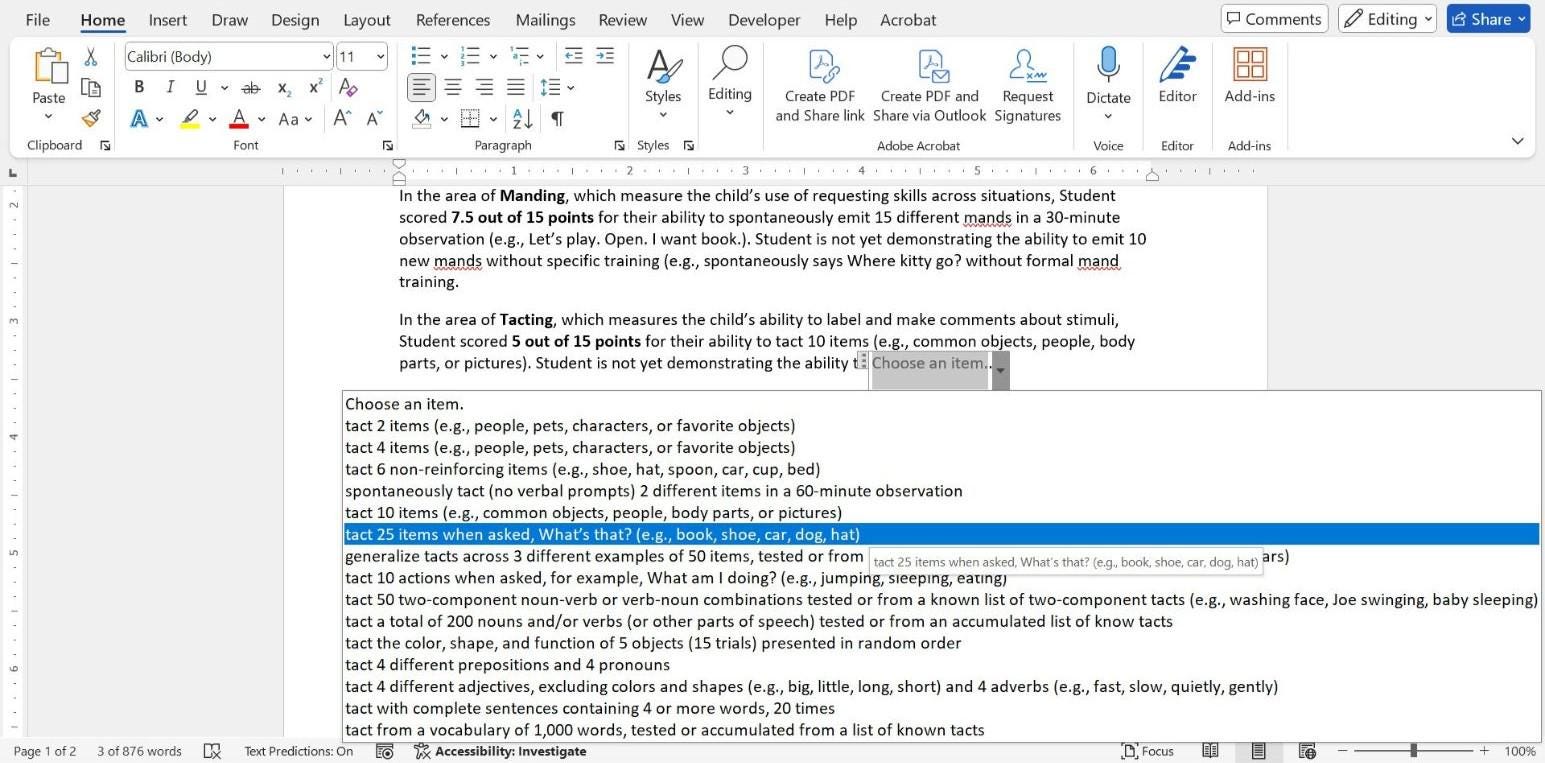Open the Editor pane
Viewport: 1545px width, 763px height.
[x=1177, y=80]
